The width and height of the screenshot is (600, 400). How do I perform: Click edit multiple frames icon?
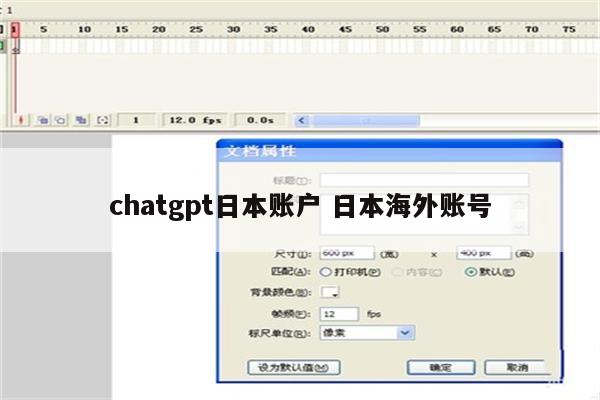click(81, 119)
